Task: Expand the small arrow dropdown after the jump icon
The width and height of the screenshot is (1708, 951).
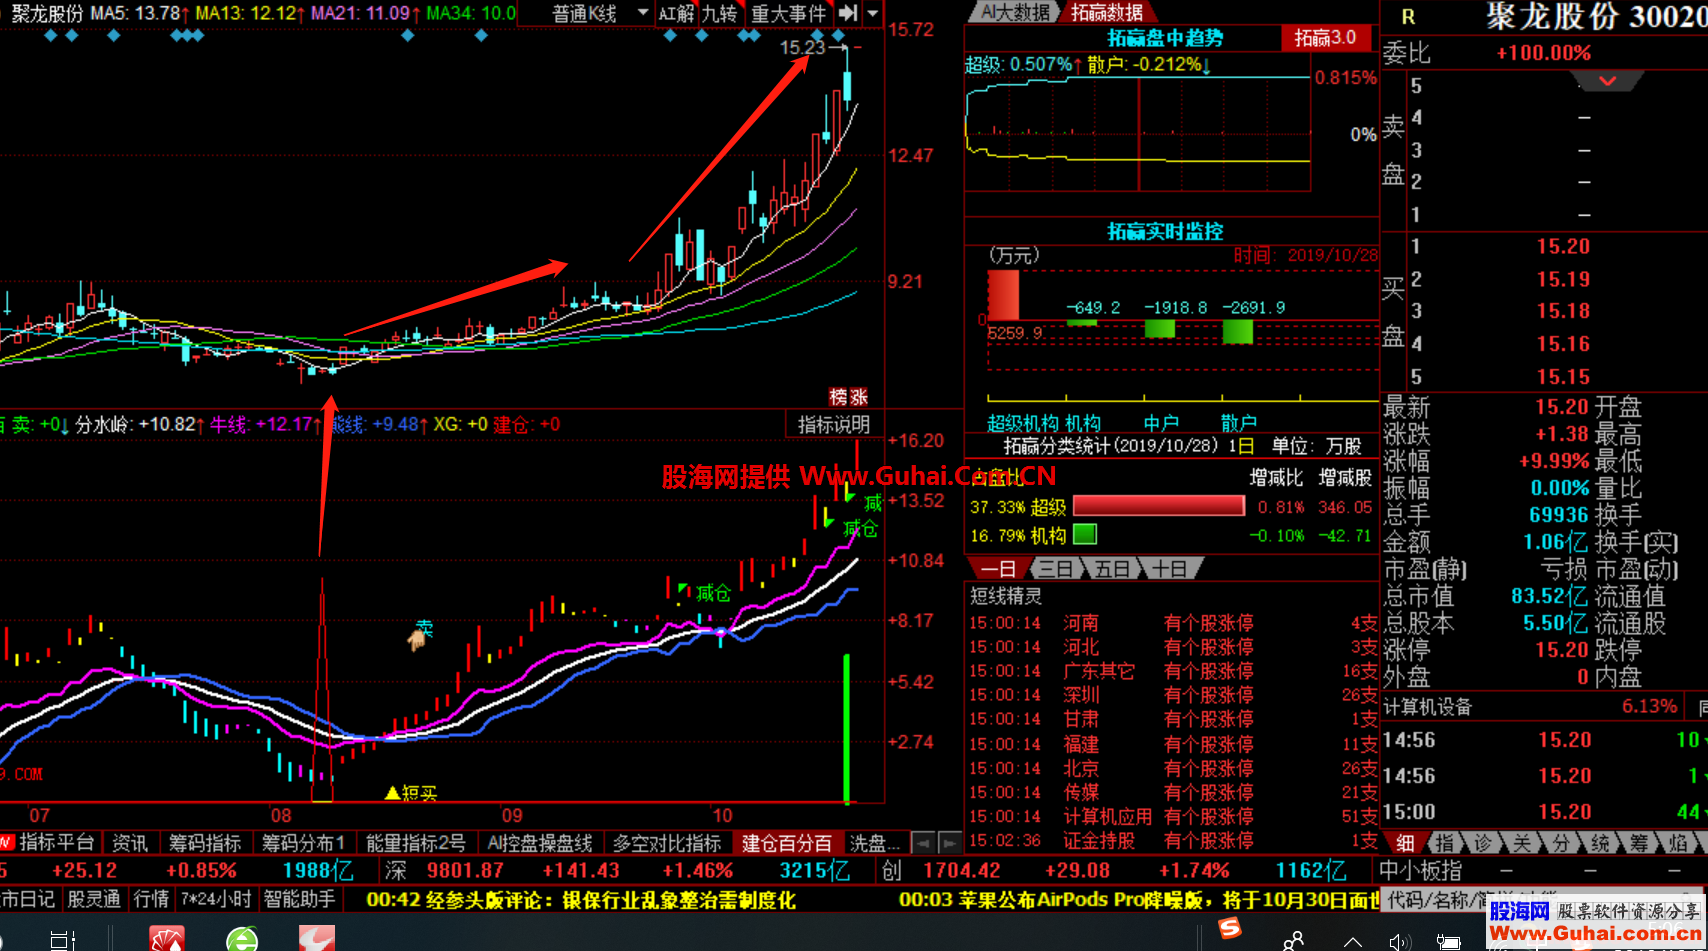Action: point(873,13)
